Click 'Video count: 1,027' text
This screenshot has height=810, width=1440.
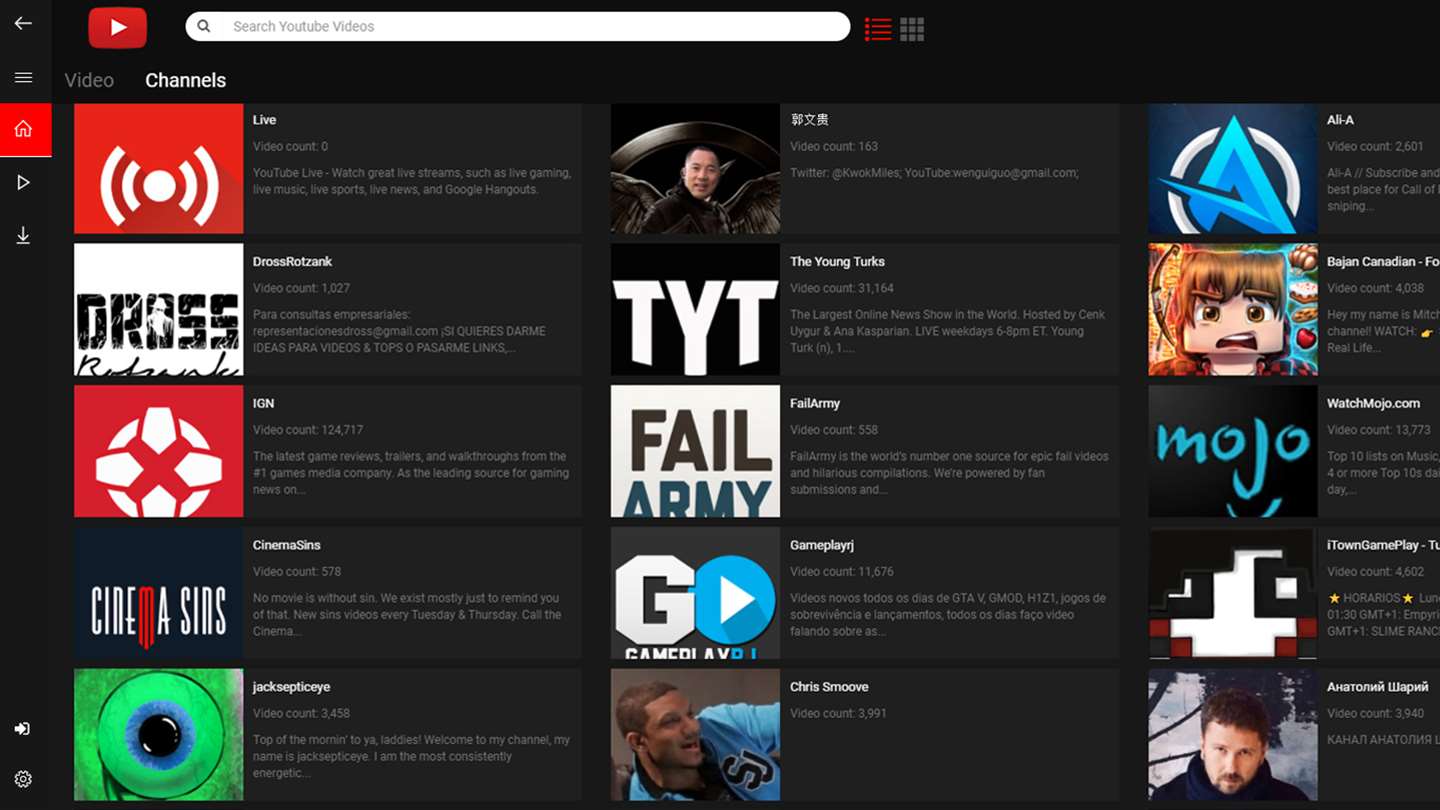point(301,288)
